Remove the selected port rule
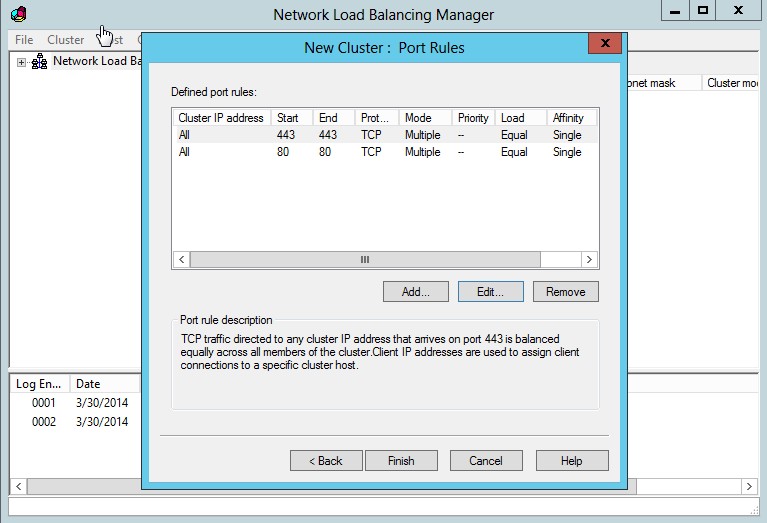 565,292
